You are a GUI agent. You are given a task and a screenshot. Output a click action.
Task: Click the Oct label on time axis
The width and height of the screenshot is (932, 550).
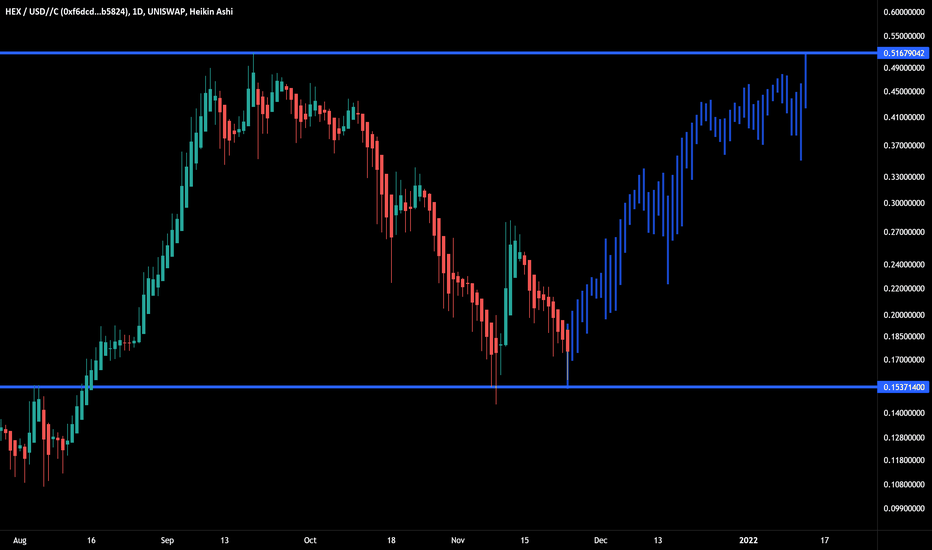pos(310,540)
